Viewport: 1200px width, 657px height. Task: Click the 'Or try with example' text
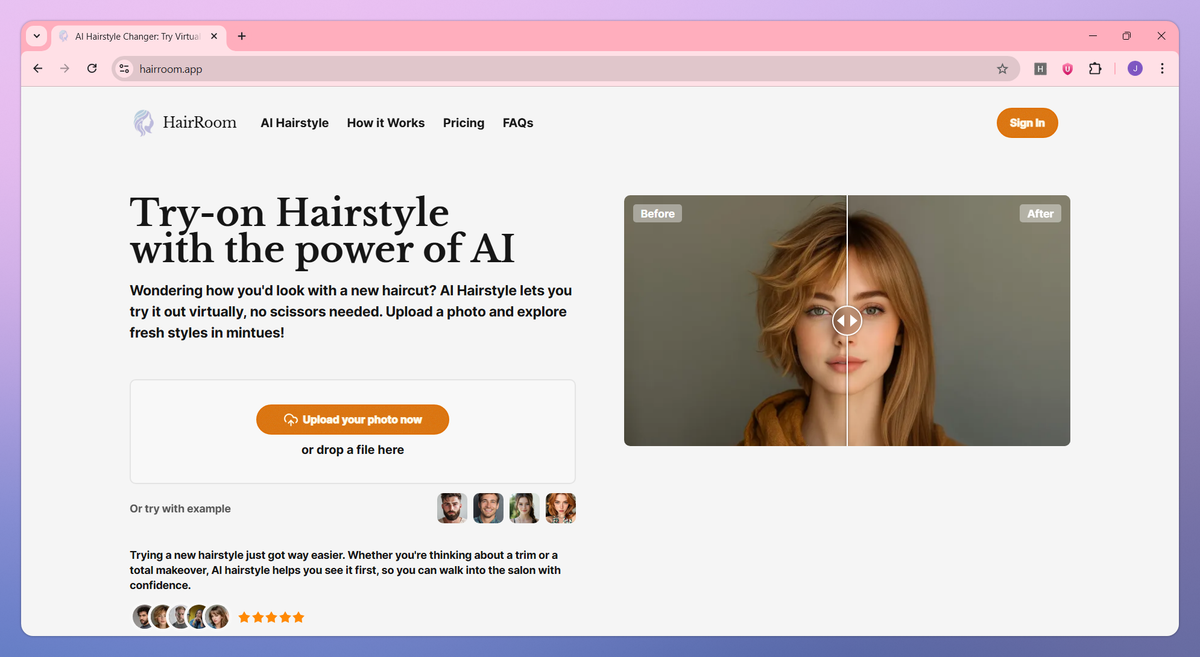180,509
